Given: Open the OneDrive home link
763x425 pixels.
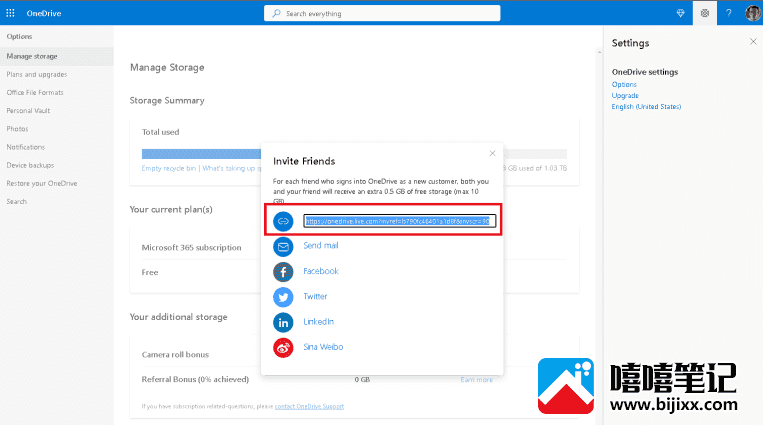Looking at the screenshot, I should tap(44, 13).
